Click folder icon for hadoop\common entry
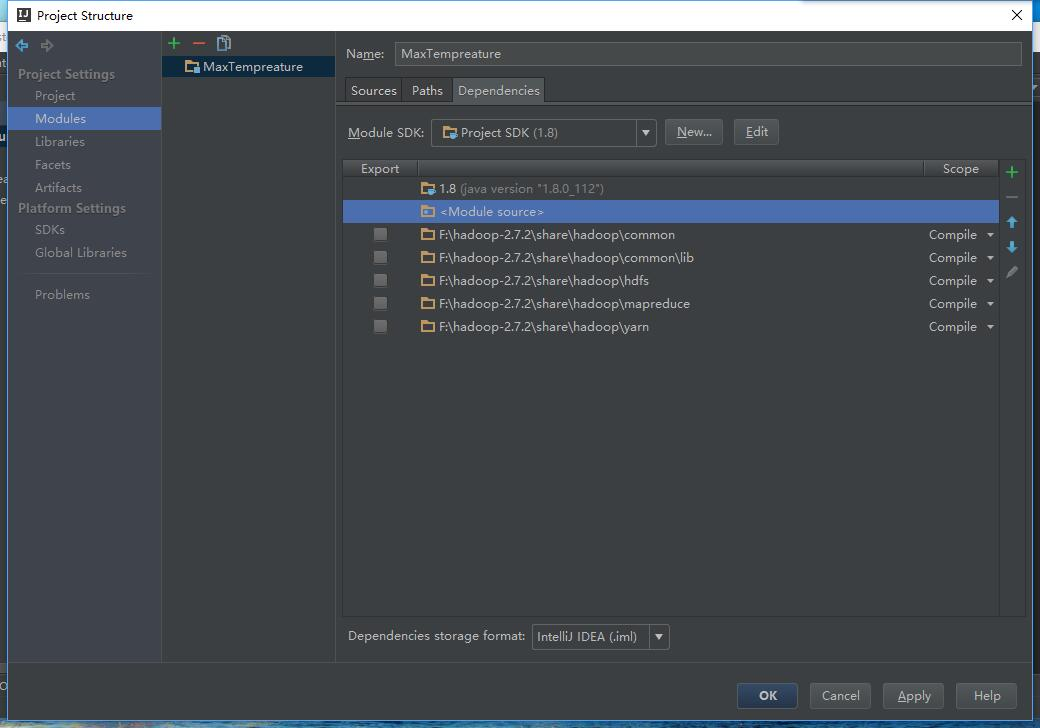Screen dimensions: 1040x728 pos(428,234)
